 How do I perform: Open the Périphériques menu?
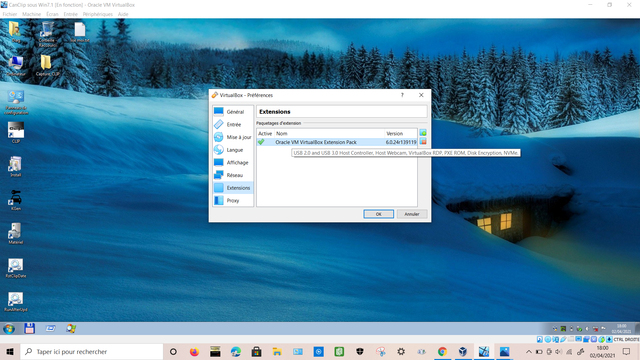click(98, 14)
